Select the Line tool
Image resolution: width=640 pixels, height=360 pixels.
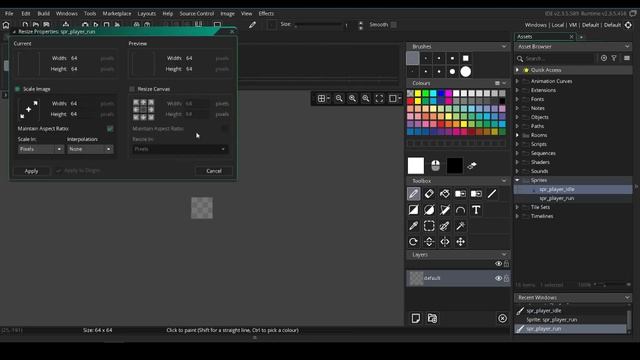point(492,194)
